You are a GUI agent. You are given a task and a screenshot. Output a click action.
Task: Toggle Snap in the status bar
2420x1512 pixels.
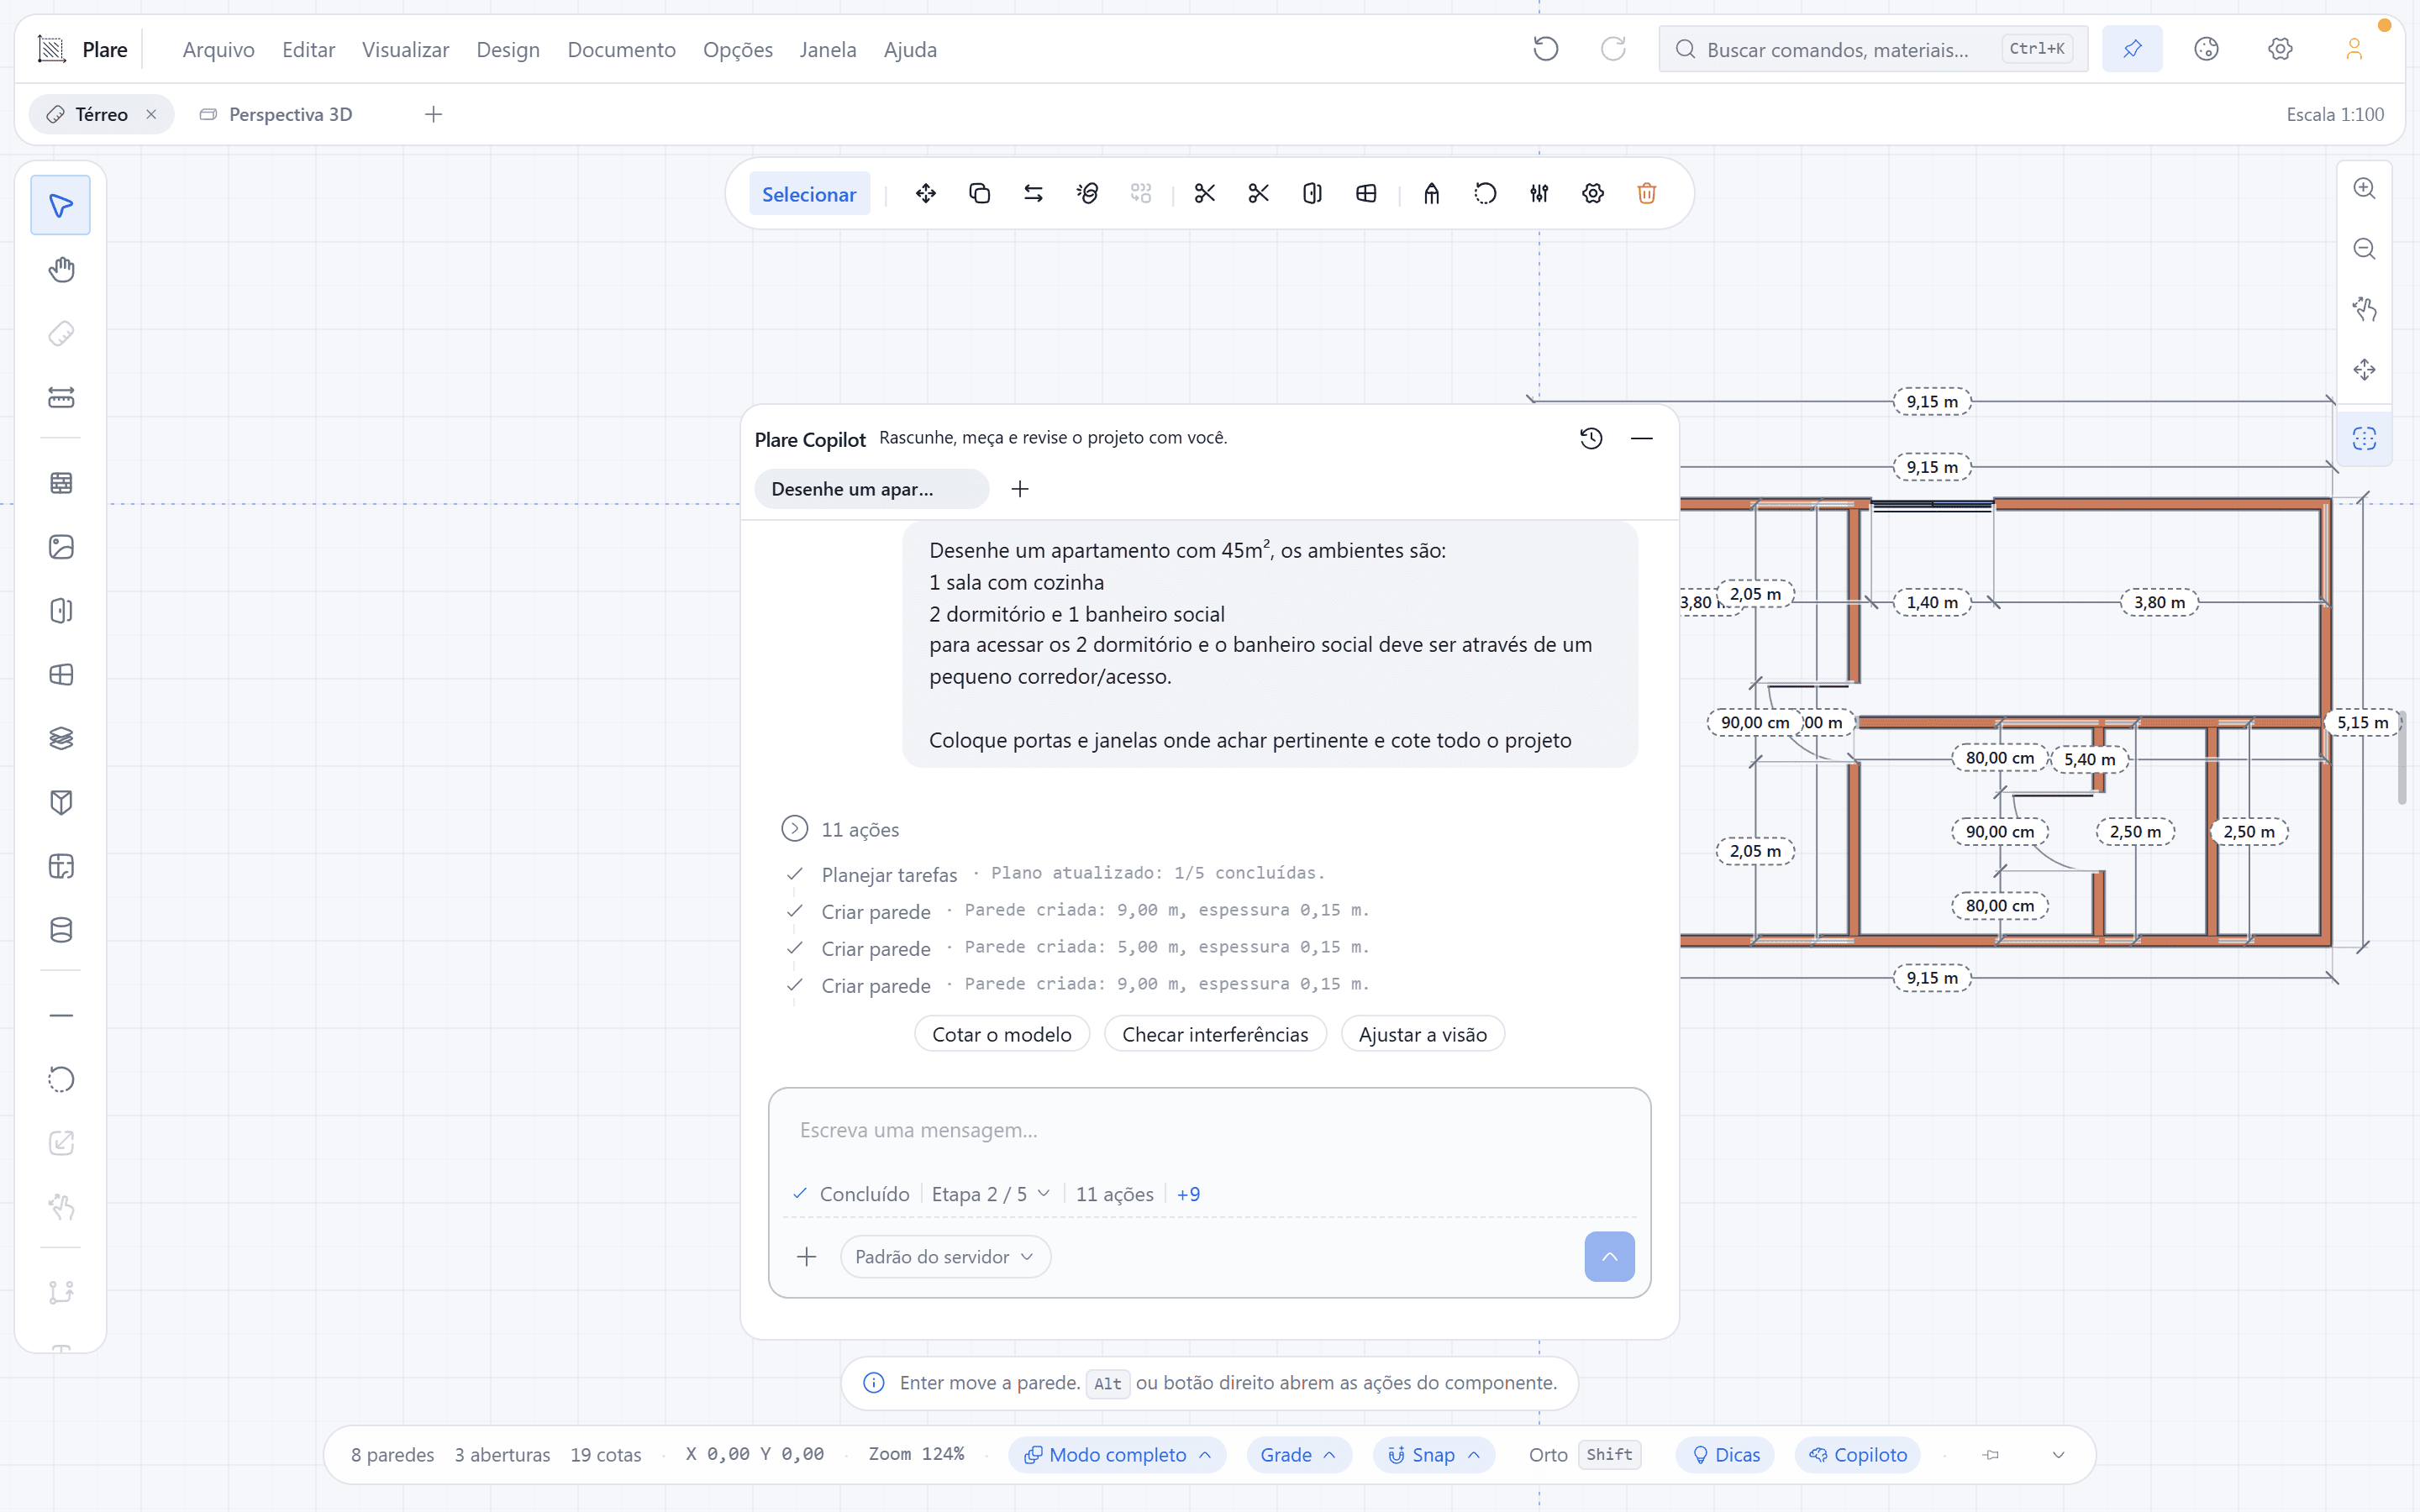pos(1434,1455)
